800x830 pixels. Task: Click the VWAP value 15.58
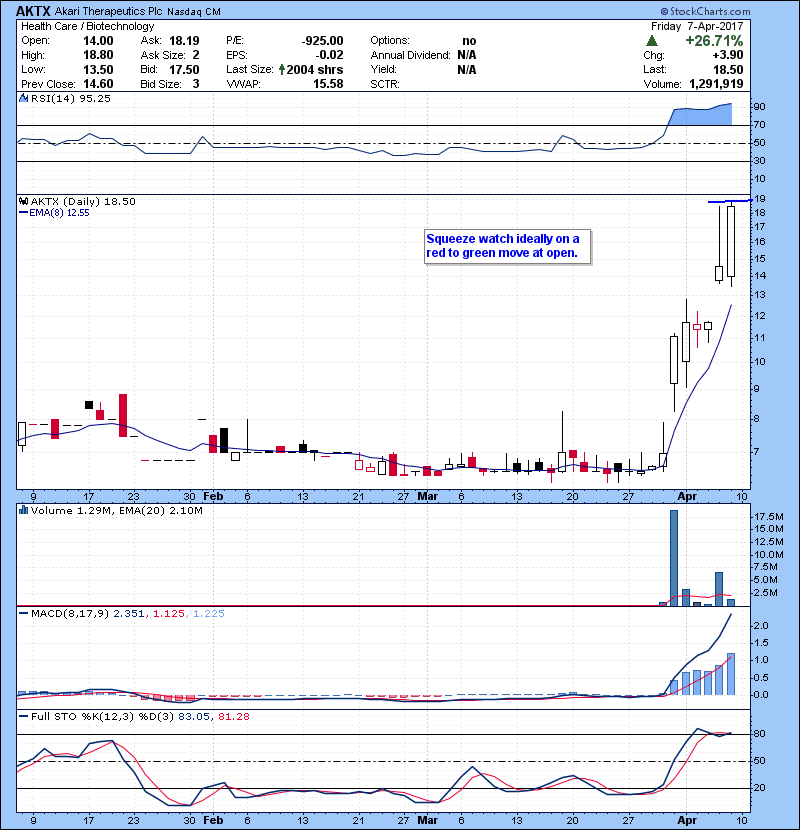click(328, 84)
